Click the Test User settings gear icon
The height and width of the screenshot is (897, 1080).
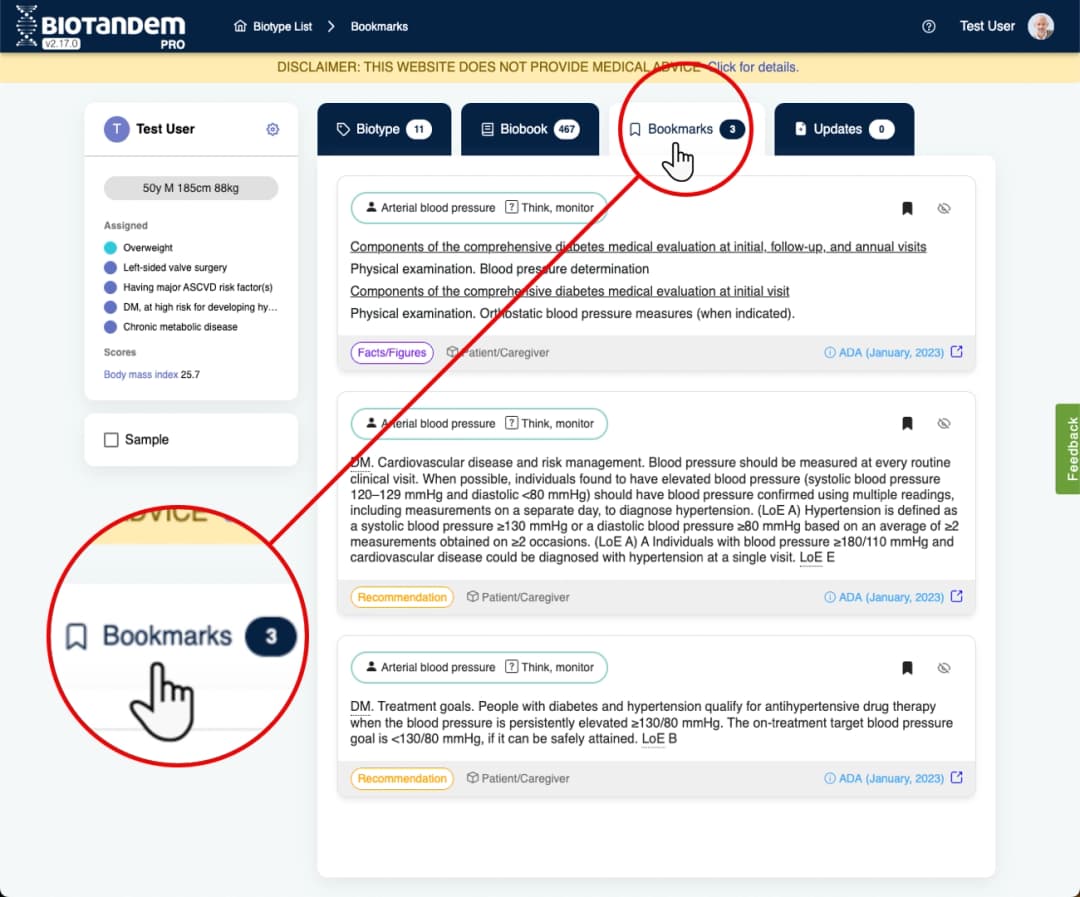click(x=272, y=129)
